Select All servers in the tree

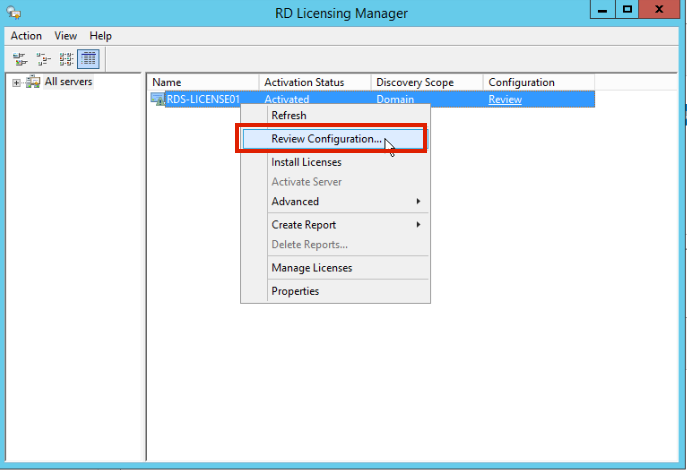point(68,81)
